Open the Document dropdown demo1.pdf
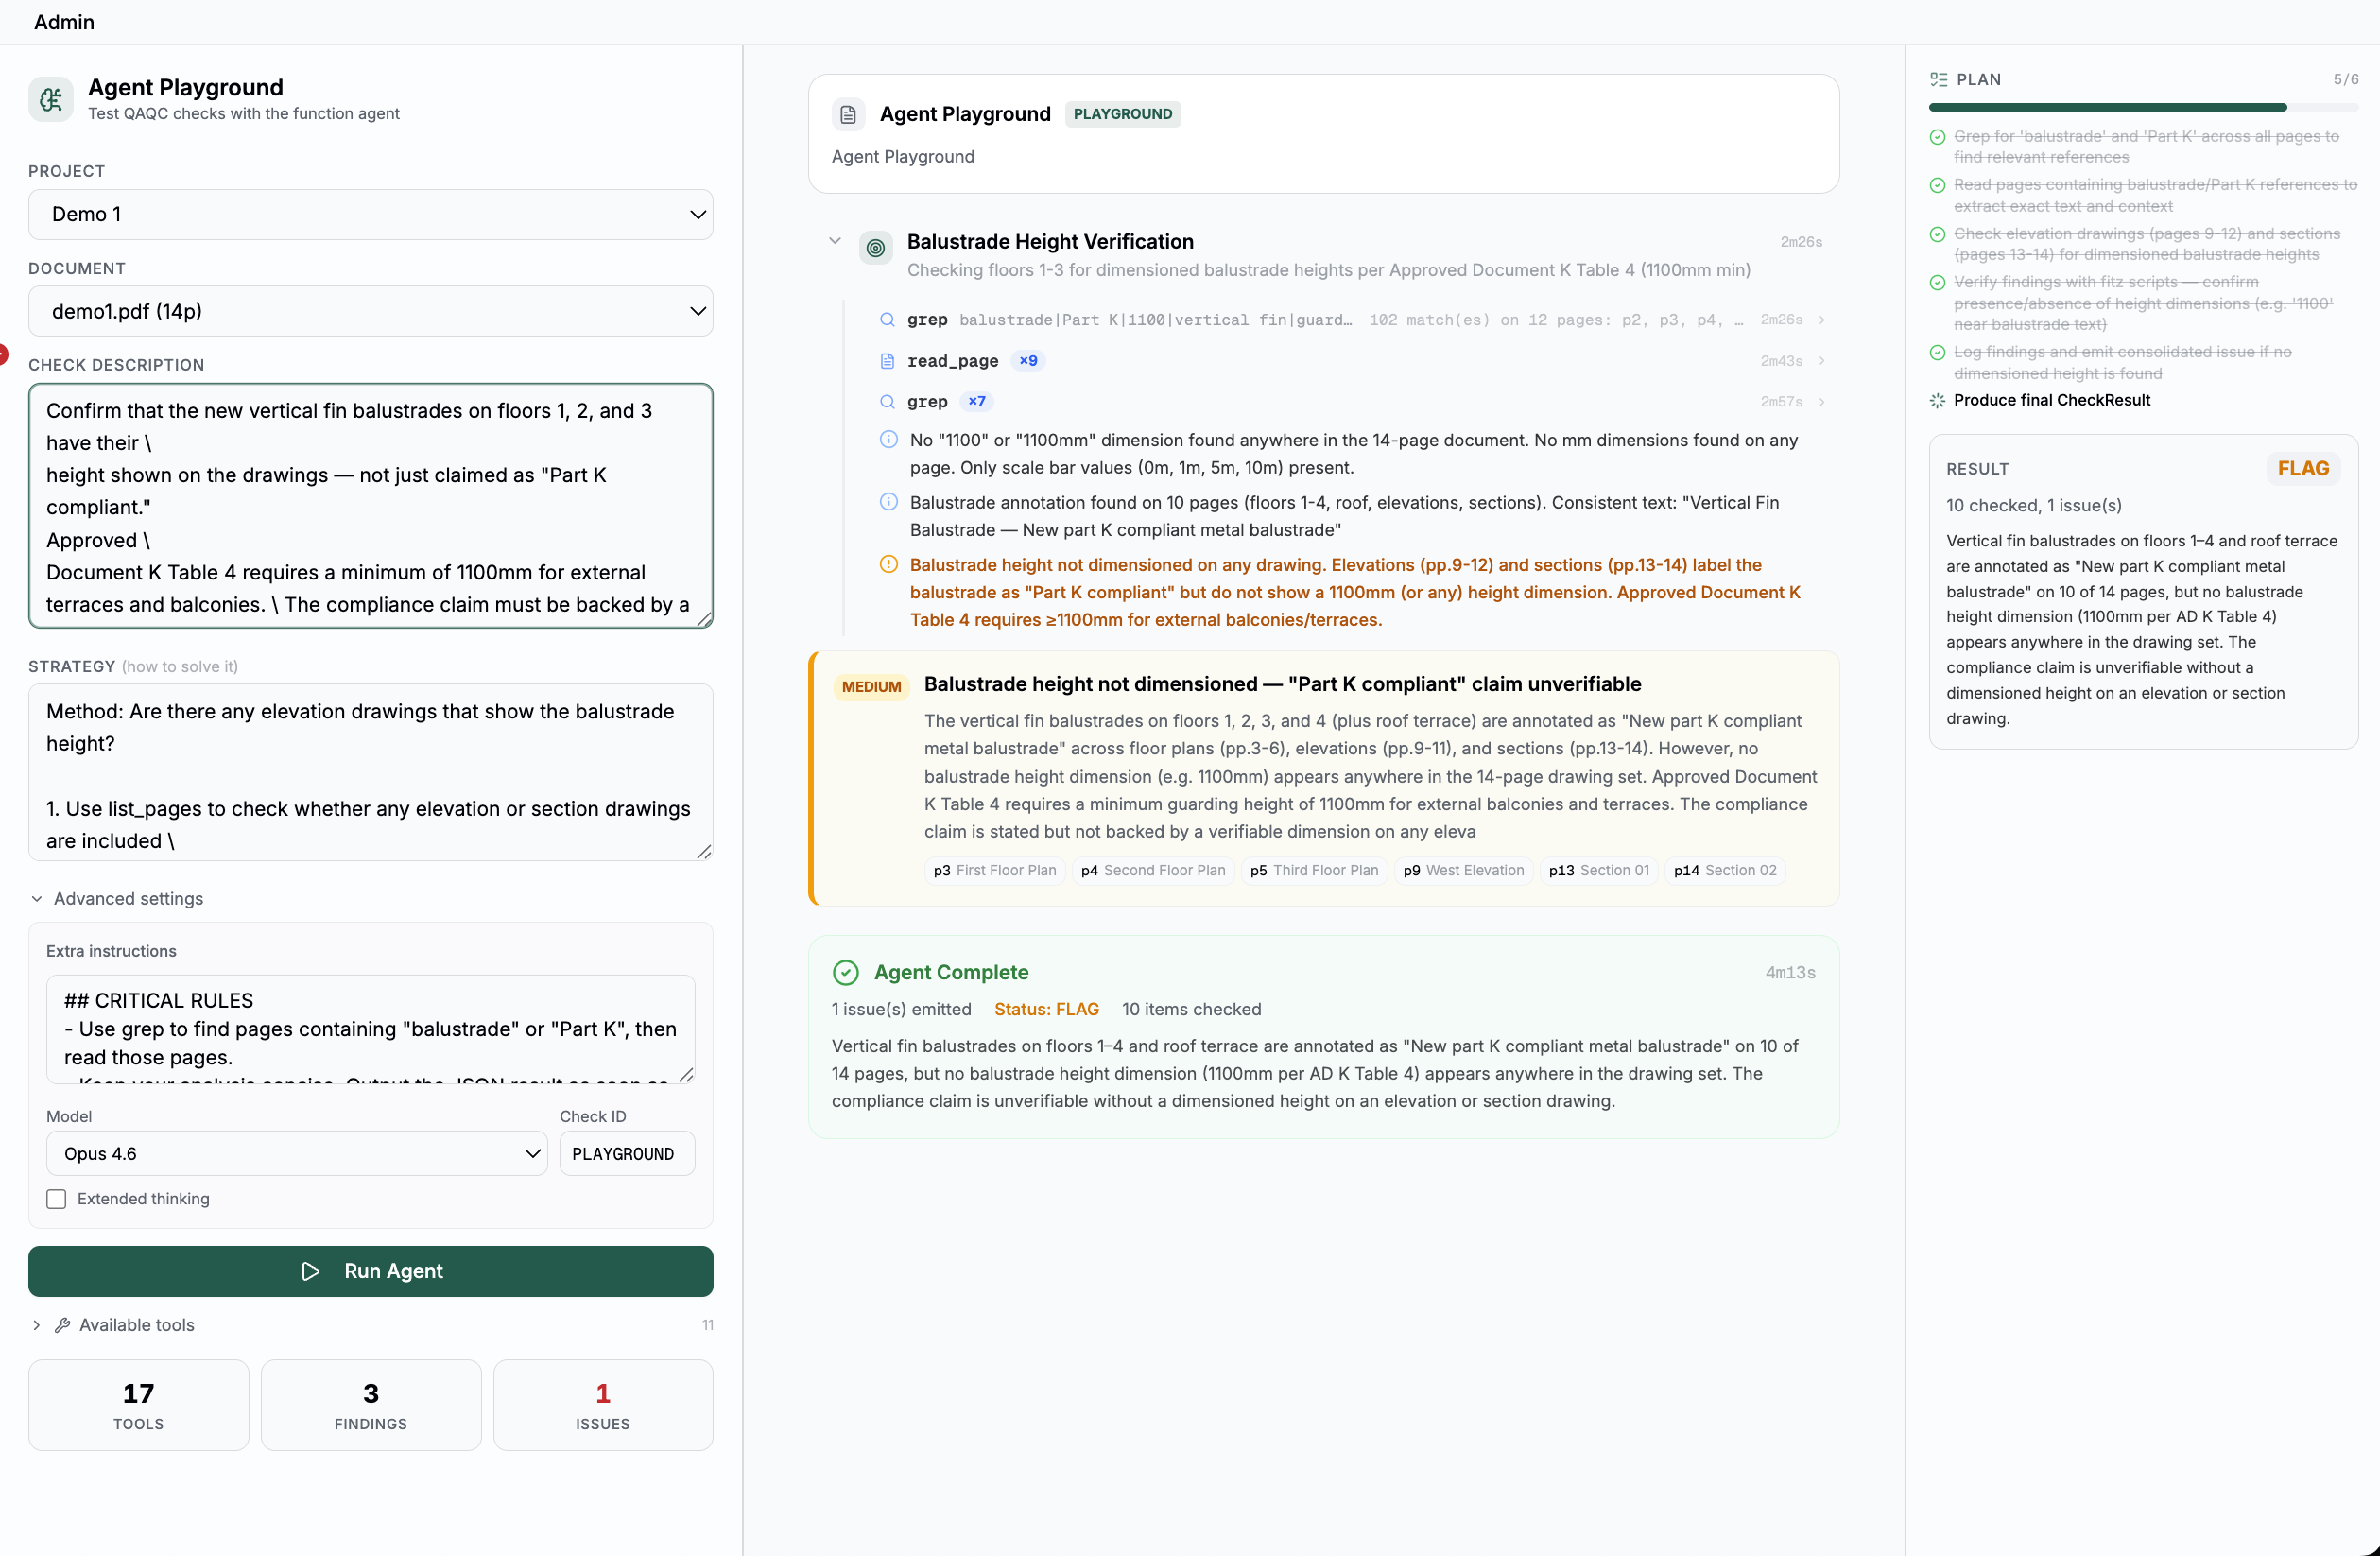This screenshot has width=2380, height=1556. [370, 311]
